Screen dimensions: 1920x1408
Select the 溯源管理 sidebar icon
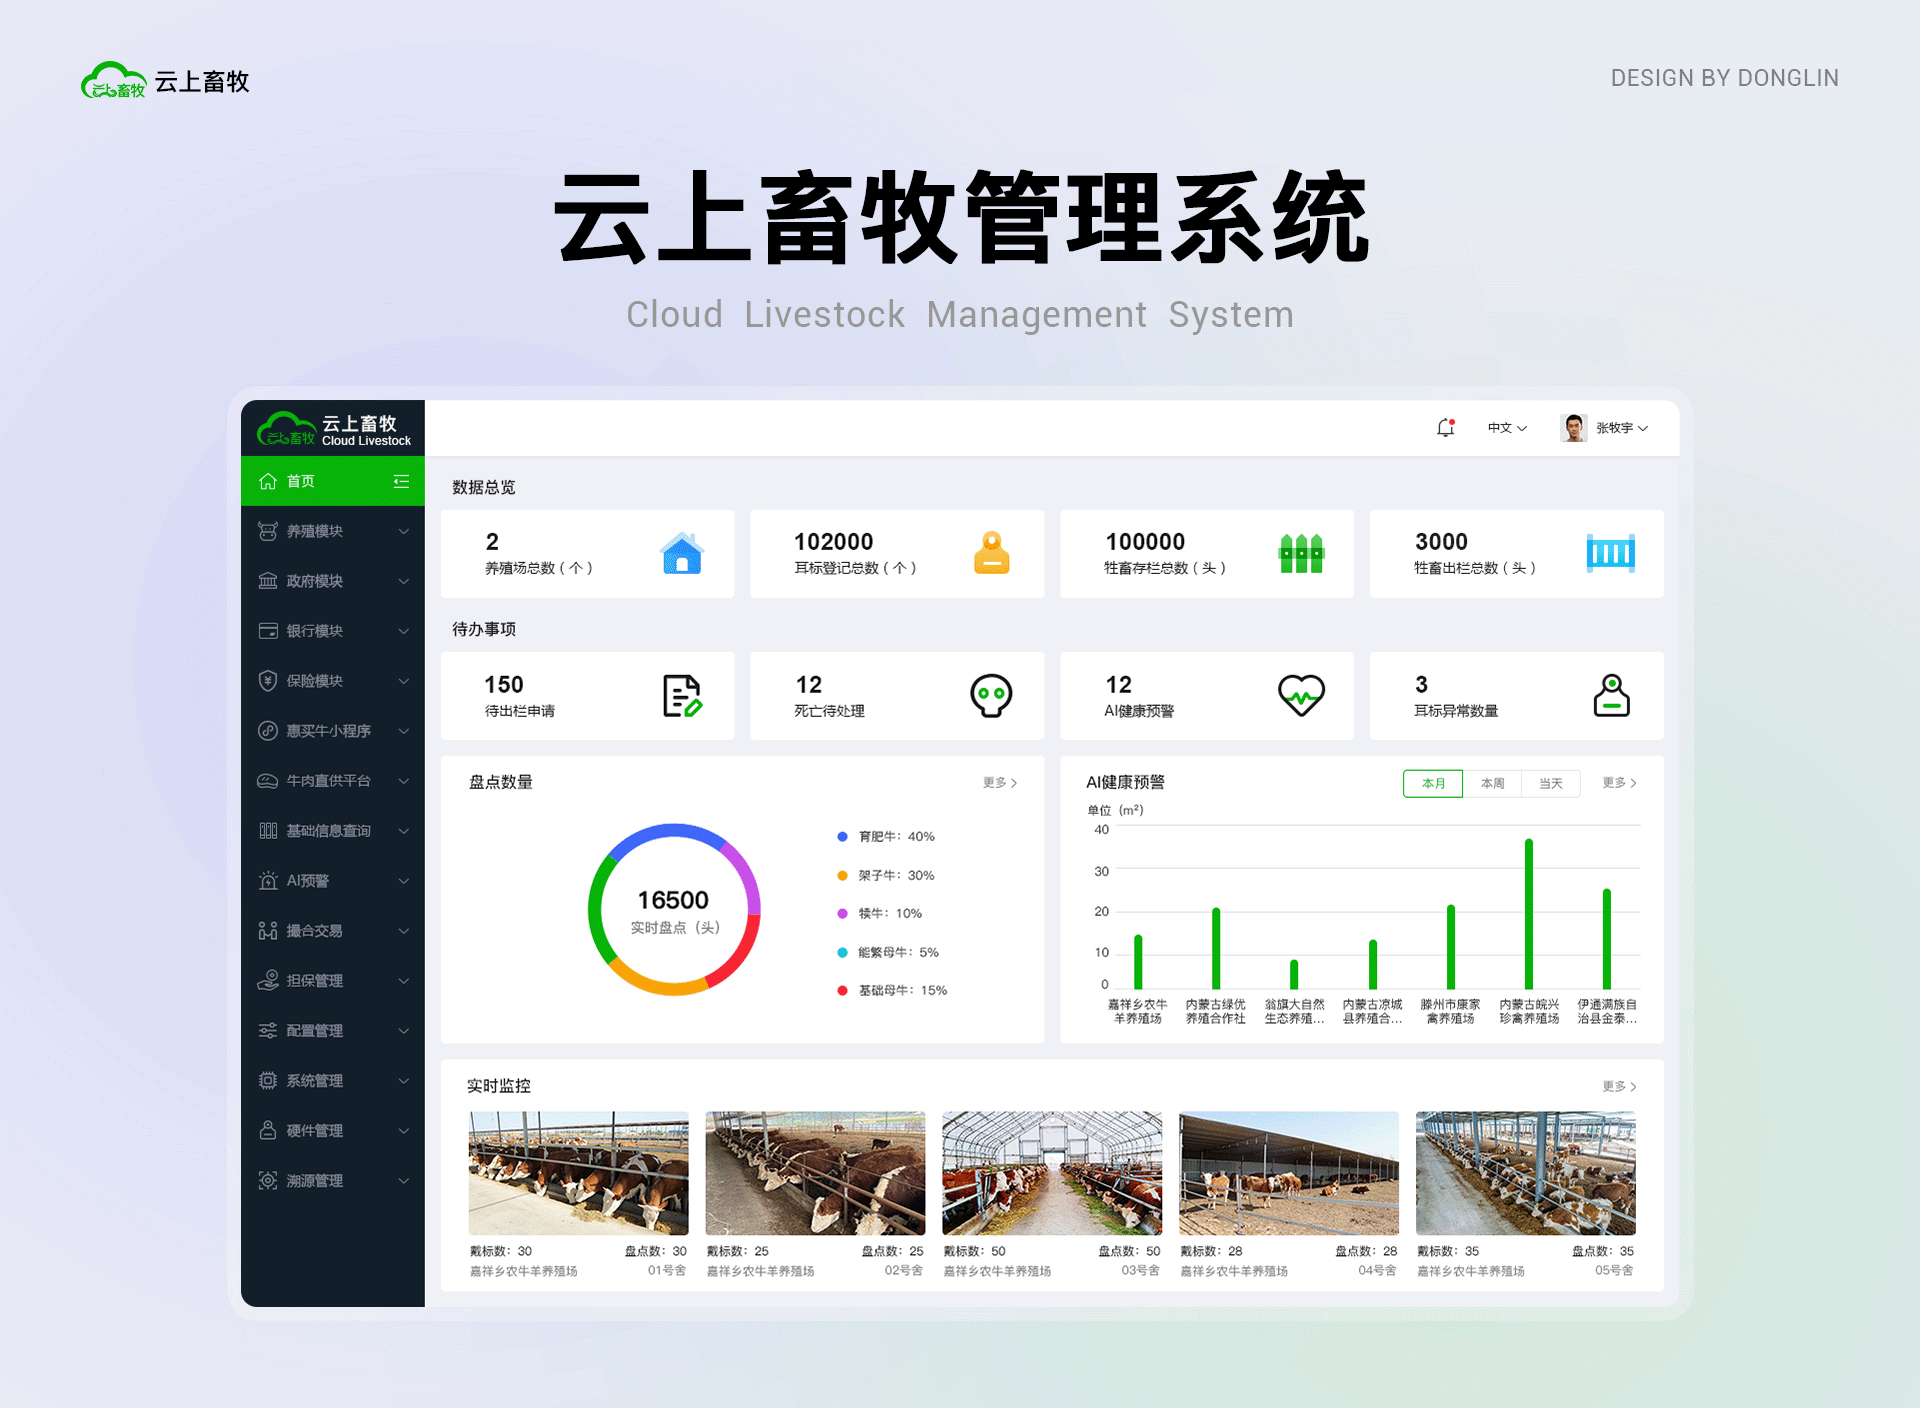pyautogui.click(x=267, y=1180)
